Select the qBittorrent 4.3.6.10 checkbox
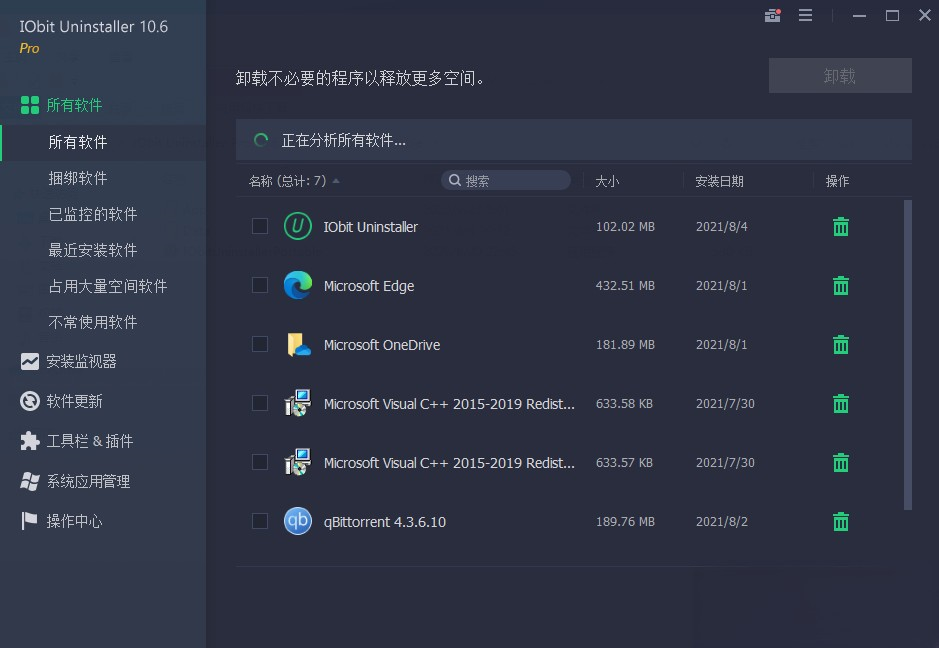This screenshot has height=648, width=939. pyautogui.click(x=259, y=521)
